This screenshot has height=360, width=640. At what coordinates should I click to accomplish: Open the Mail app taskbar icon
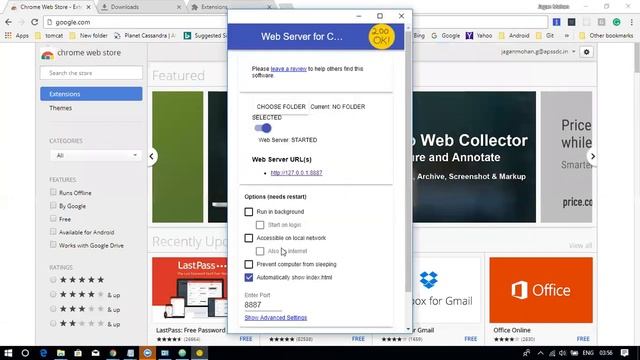pyautogui.click(x=96, y=353)
